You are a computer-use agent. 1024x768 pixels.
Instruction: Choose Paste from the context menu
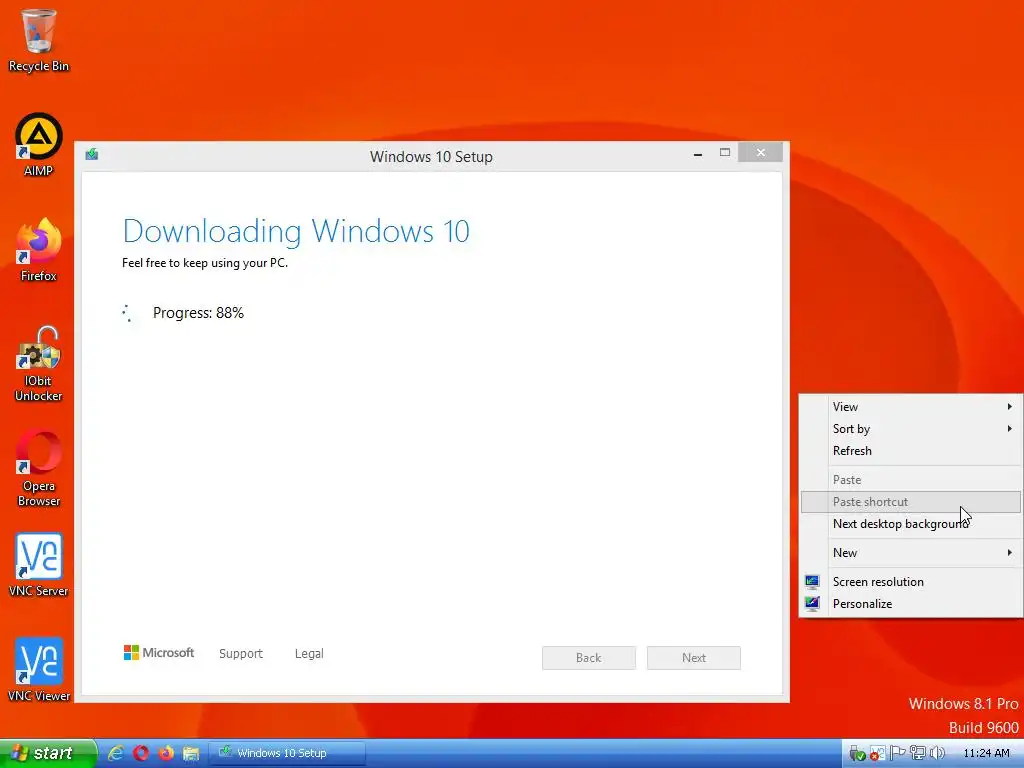[x=911, y=480]
